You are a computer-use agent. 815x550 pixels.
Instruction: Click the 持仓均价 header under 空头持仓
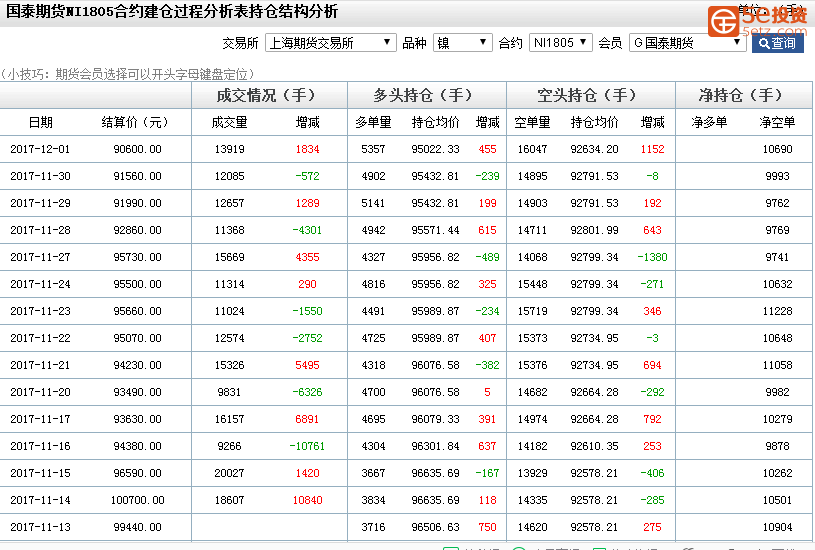coord(595,122)
